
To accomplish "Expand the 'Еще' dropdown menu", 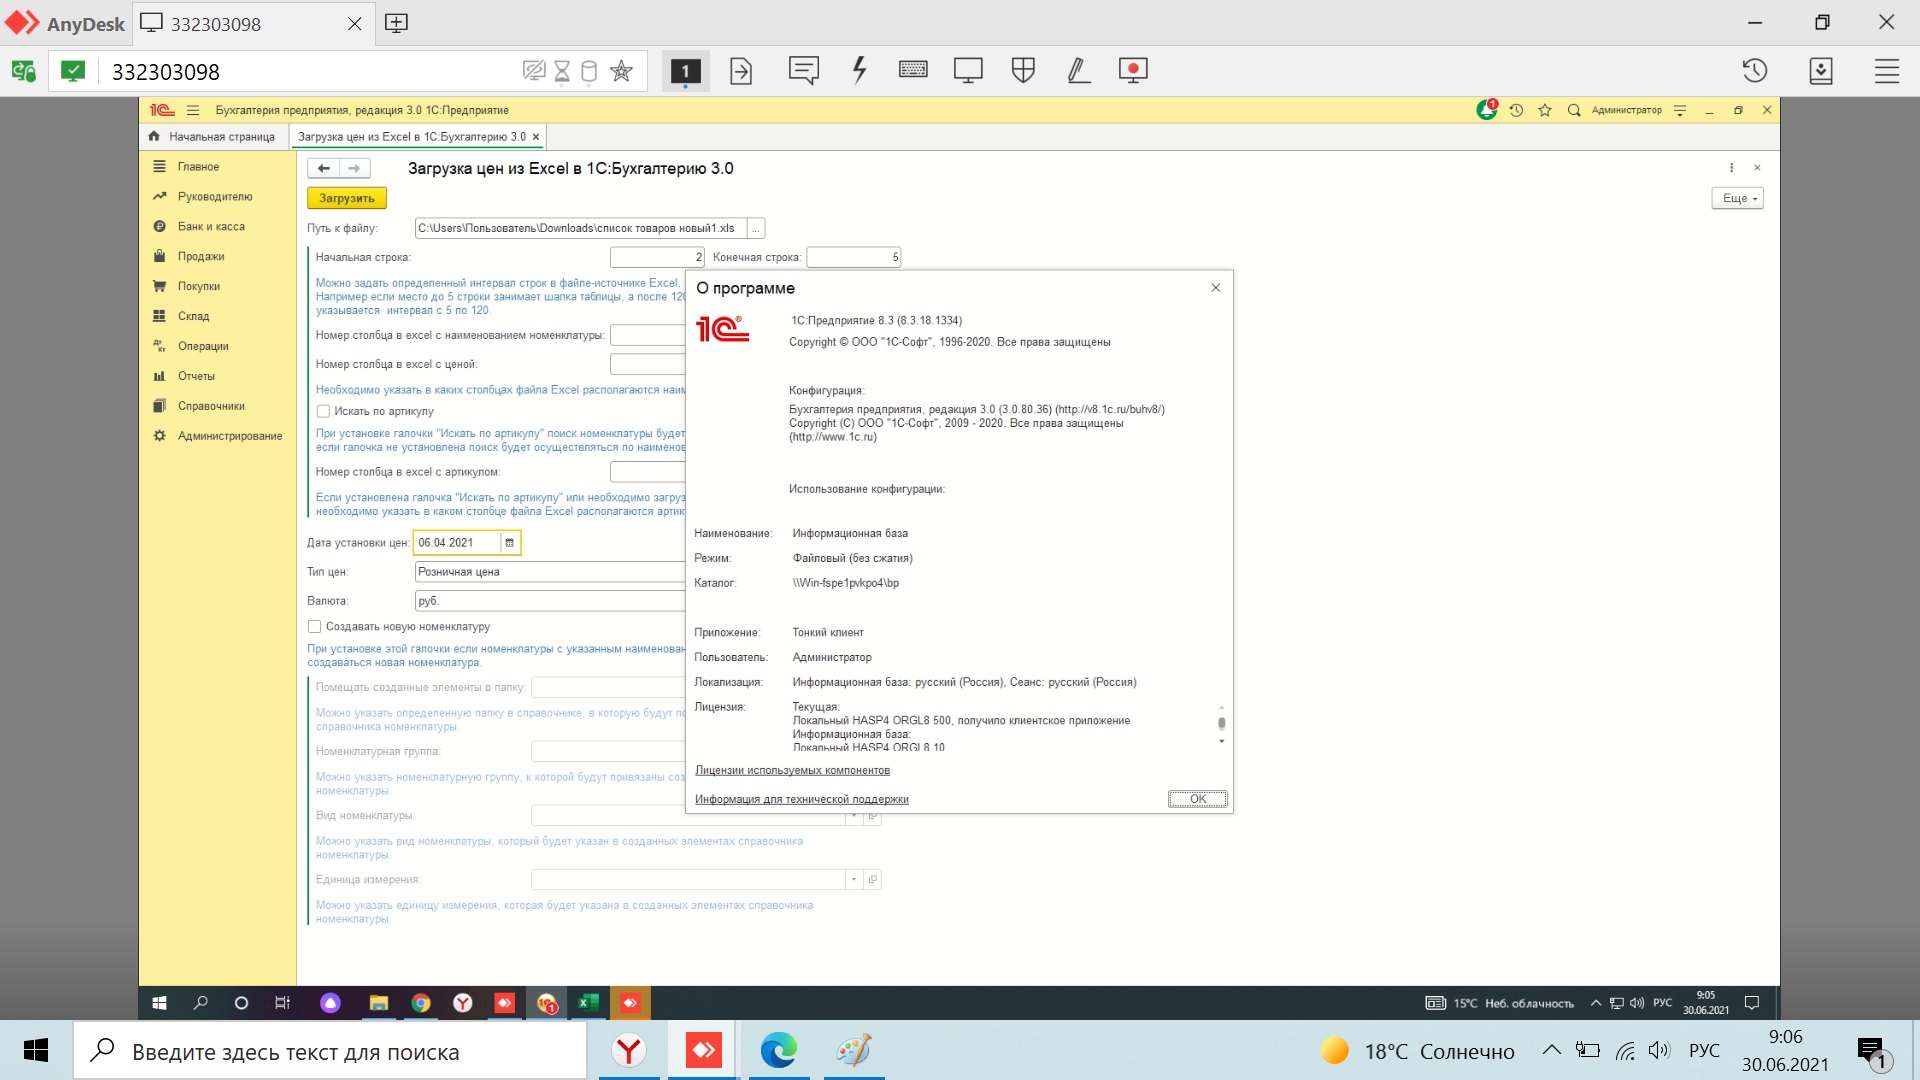I will point(1738,198).
